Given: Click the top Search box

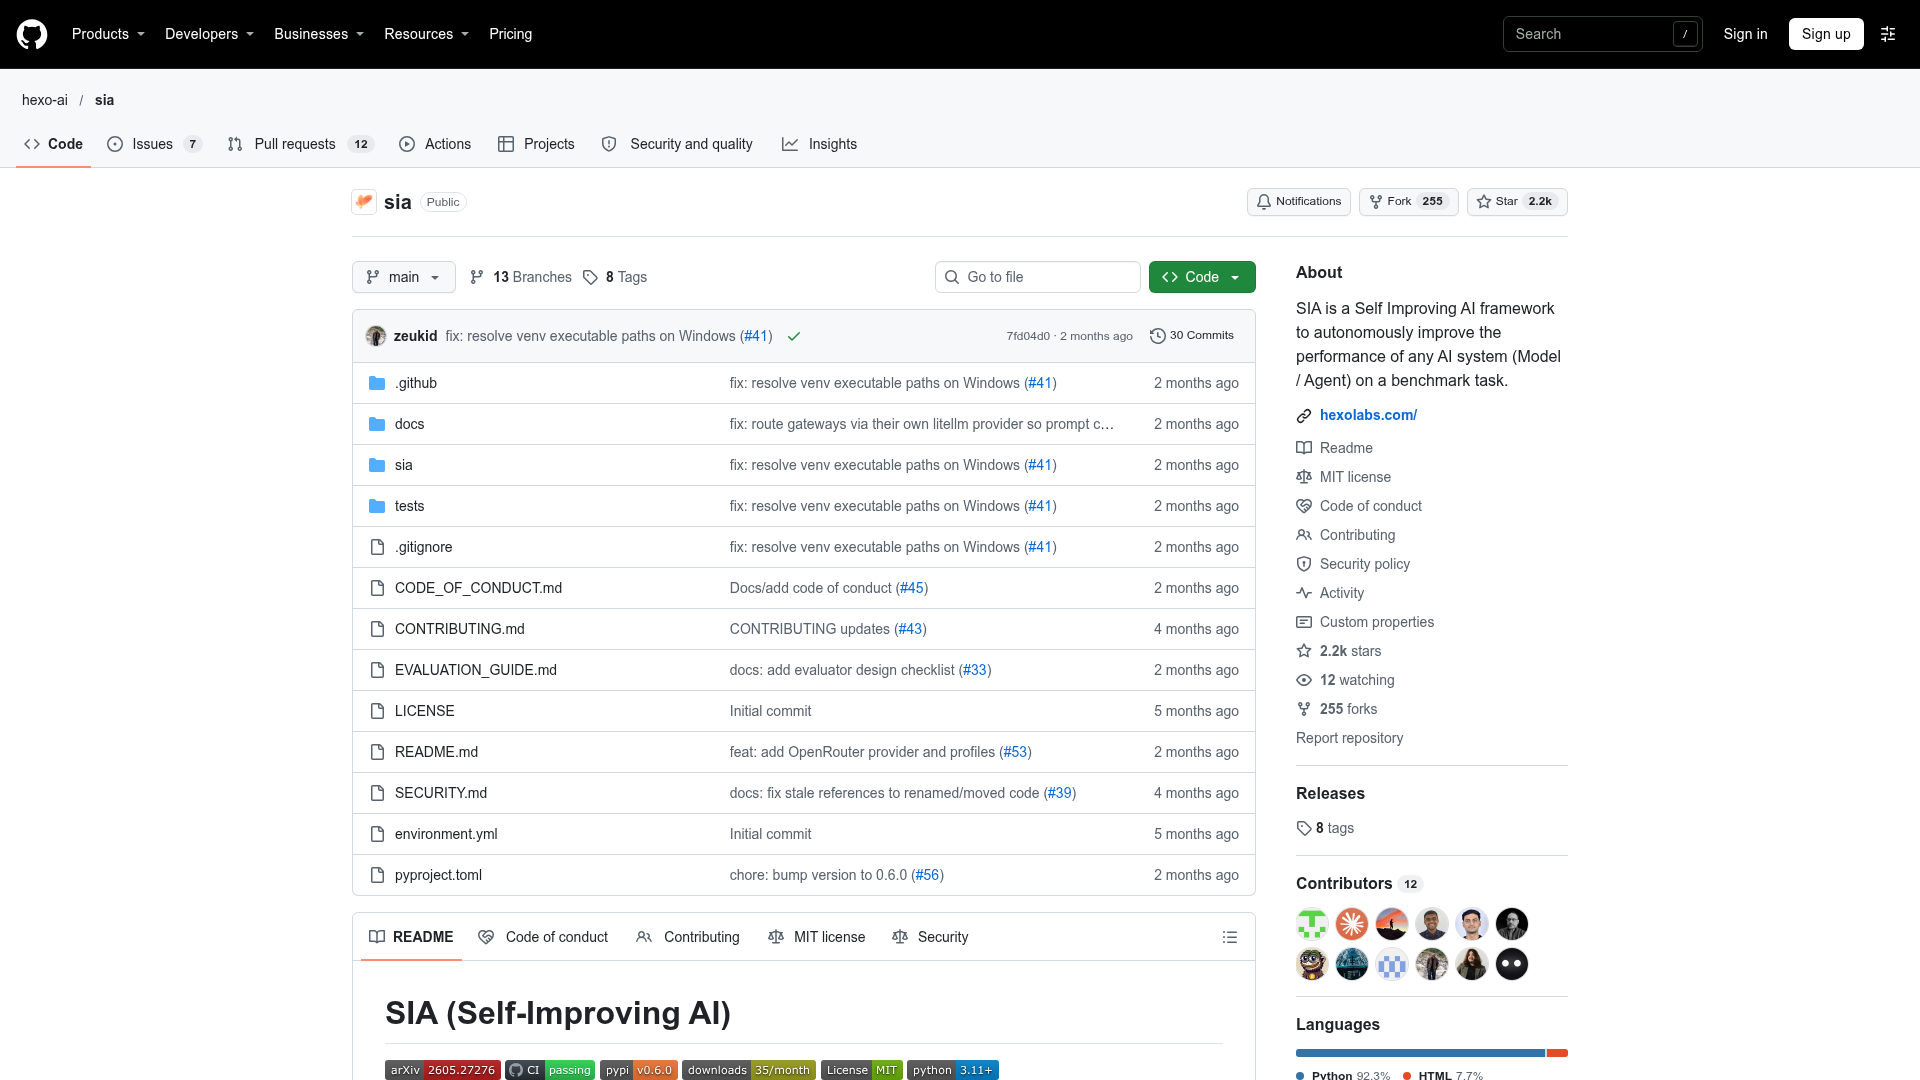Looking at the screenshot, I should 1603,34.
